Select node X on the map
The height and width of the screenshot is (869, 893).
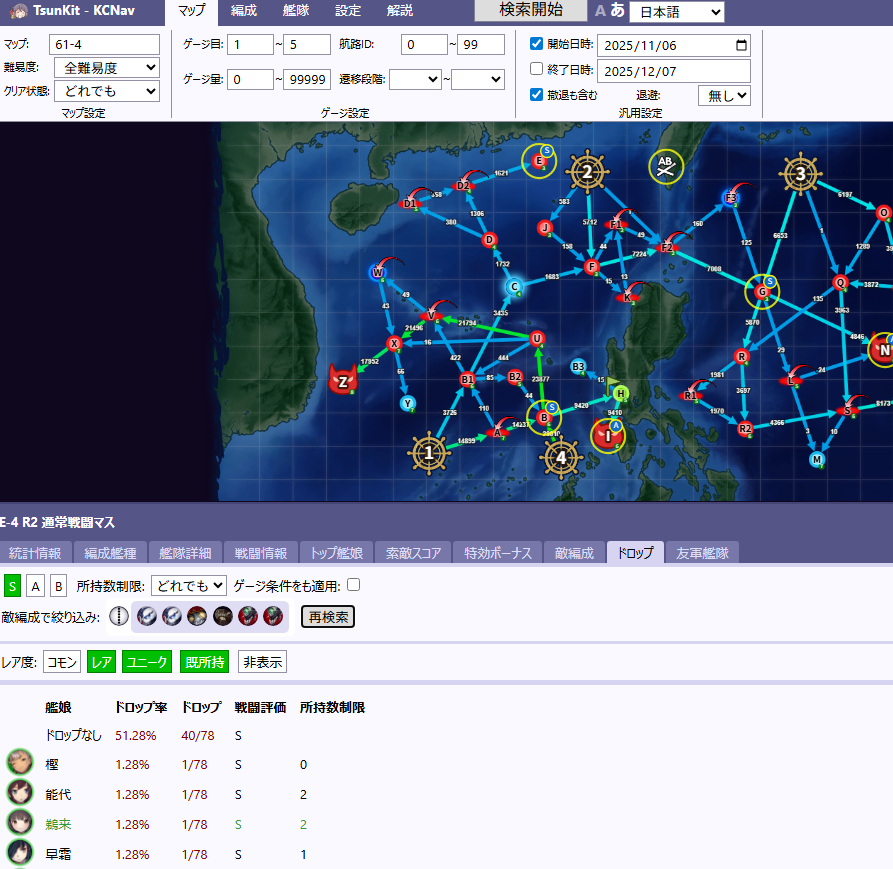point(394,343)
